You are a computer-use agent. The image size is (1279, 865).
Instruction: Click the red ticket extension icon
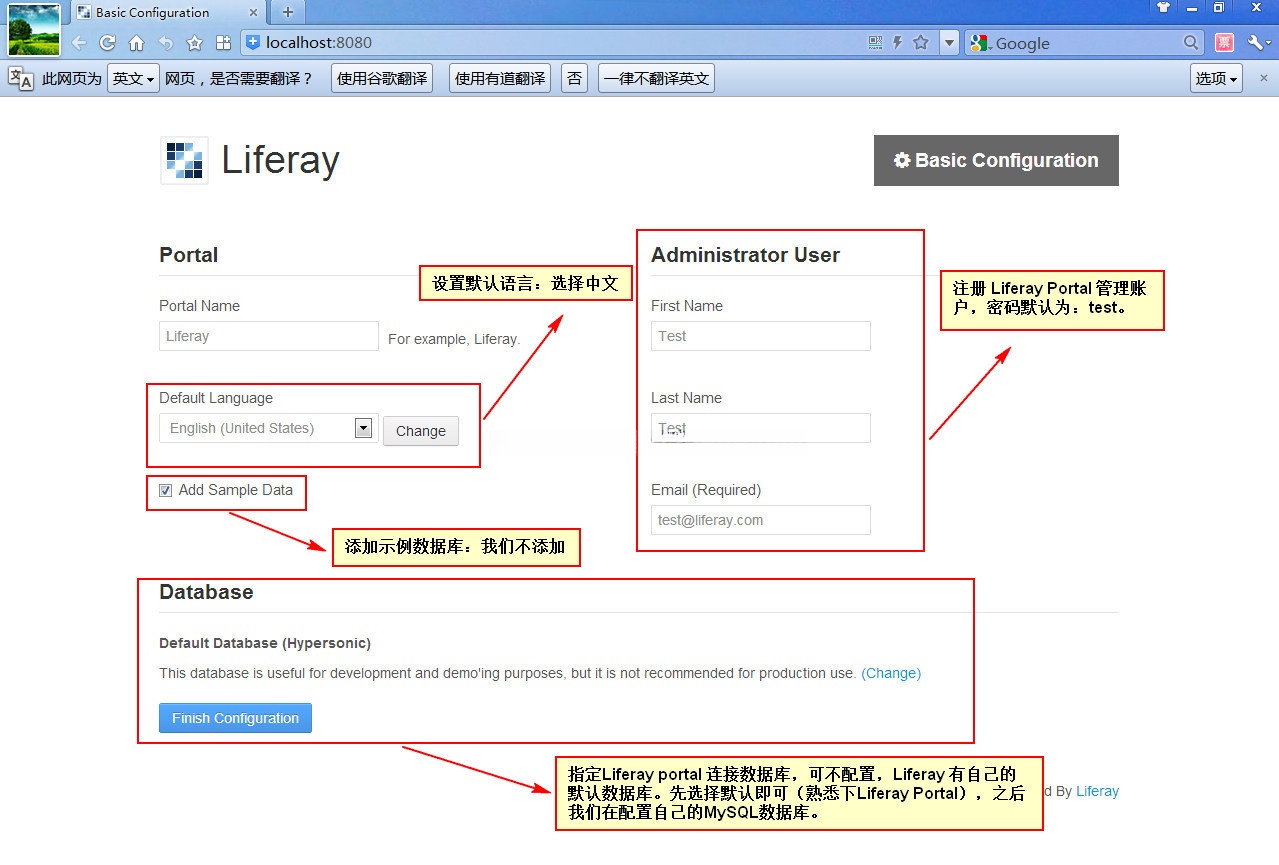tap(1225, 43)
